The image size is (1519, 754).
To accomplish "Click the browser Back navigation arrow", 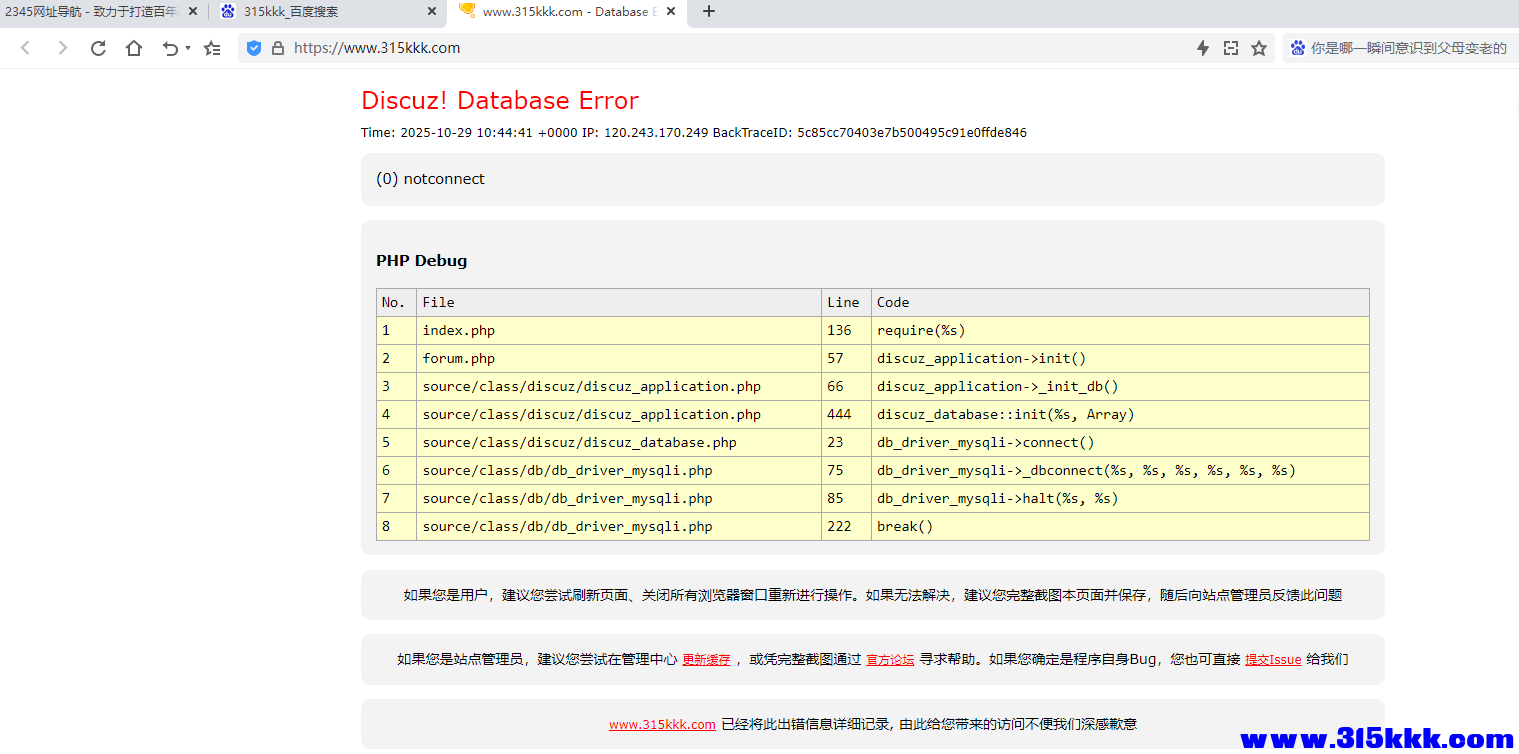I will click(24, 47).
